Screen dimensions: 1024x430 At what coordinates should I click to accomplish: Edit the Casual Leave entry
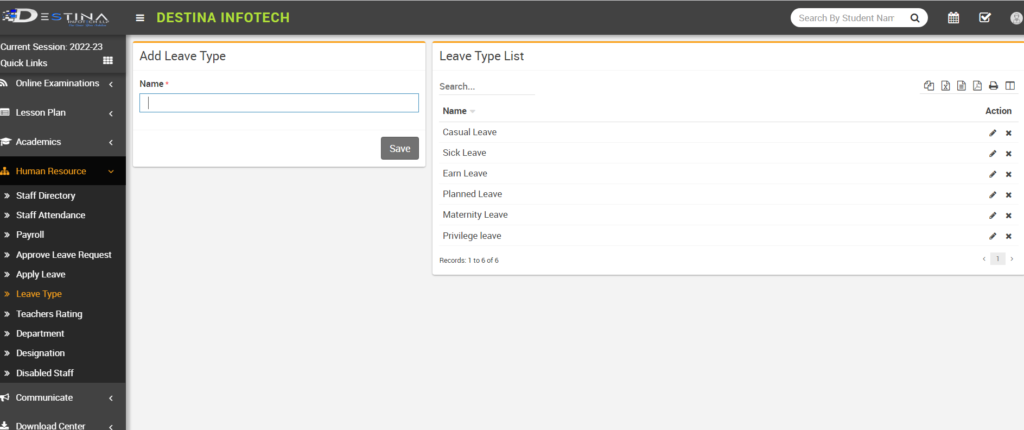coord(992,132)
